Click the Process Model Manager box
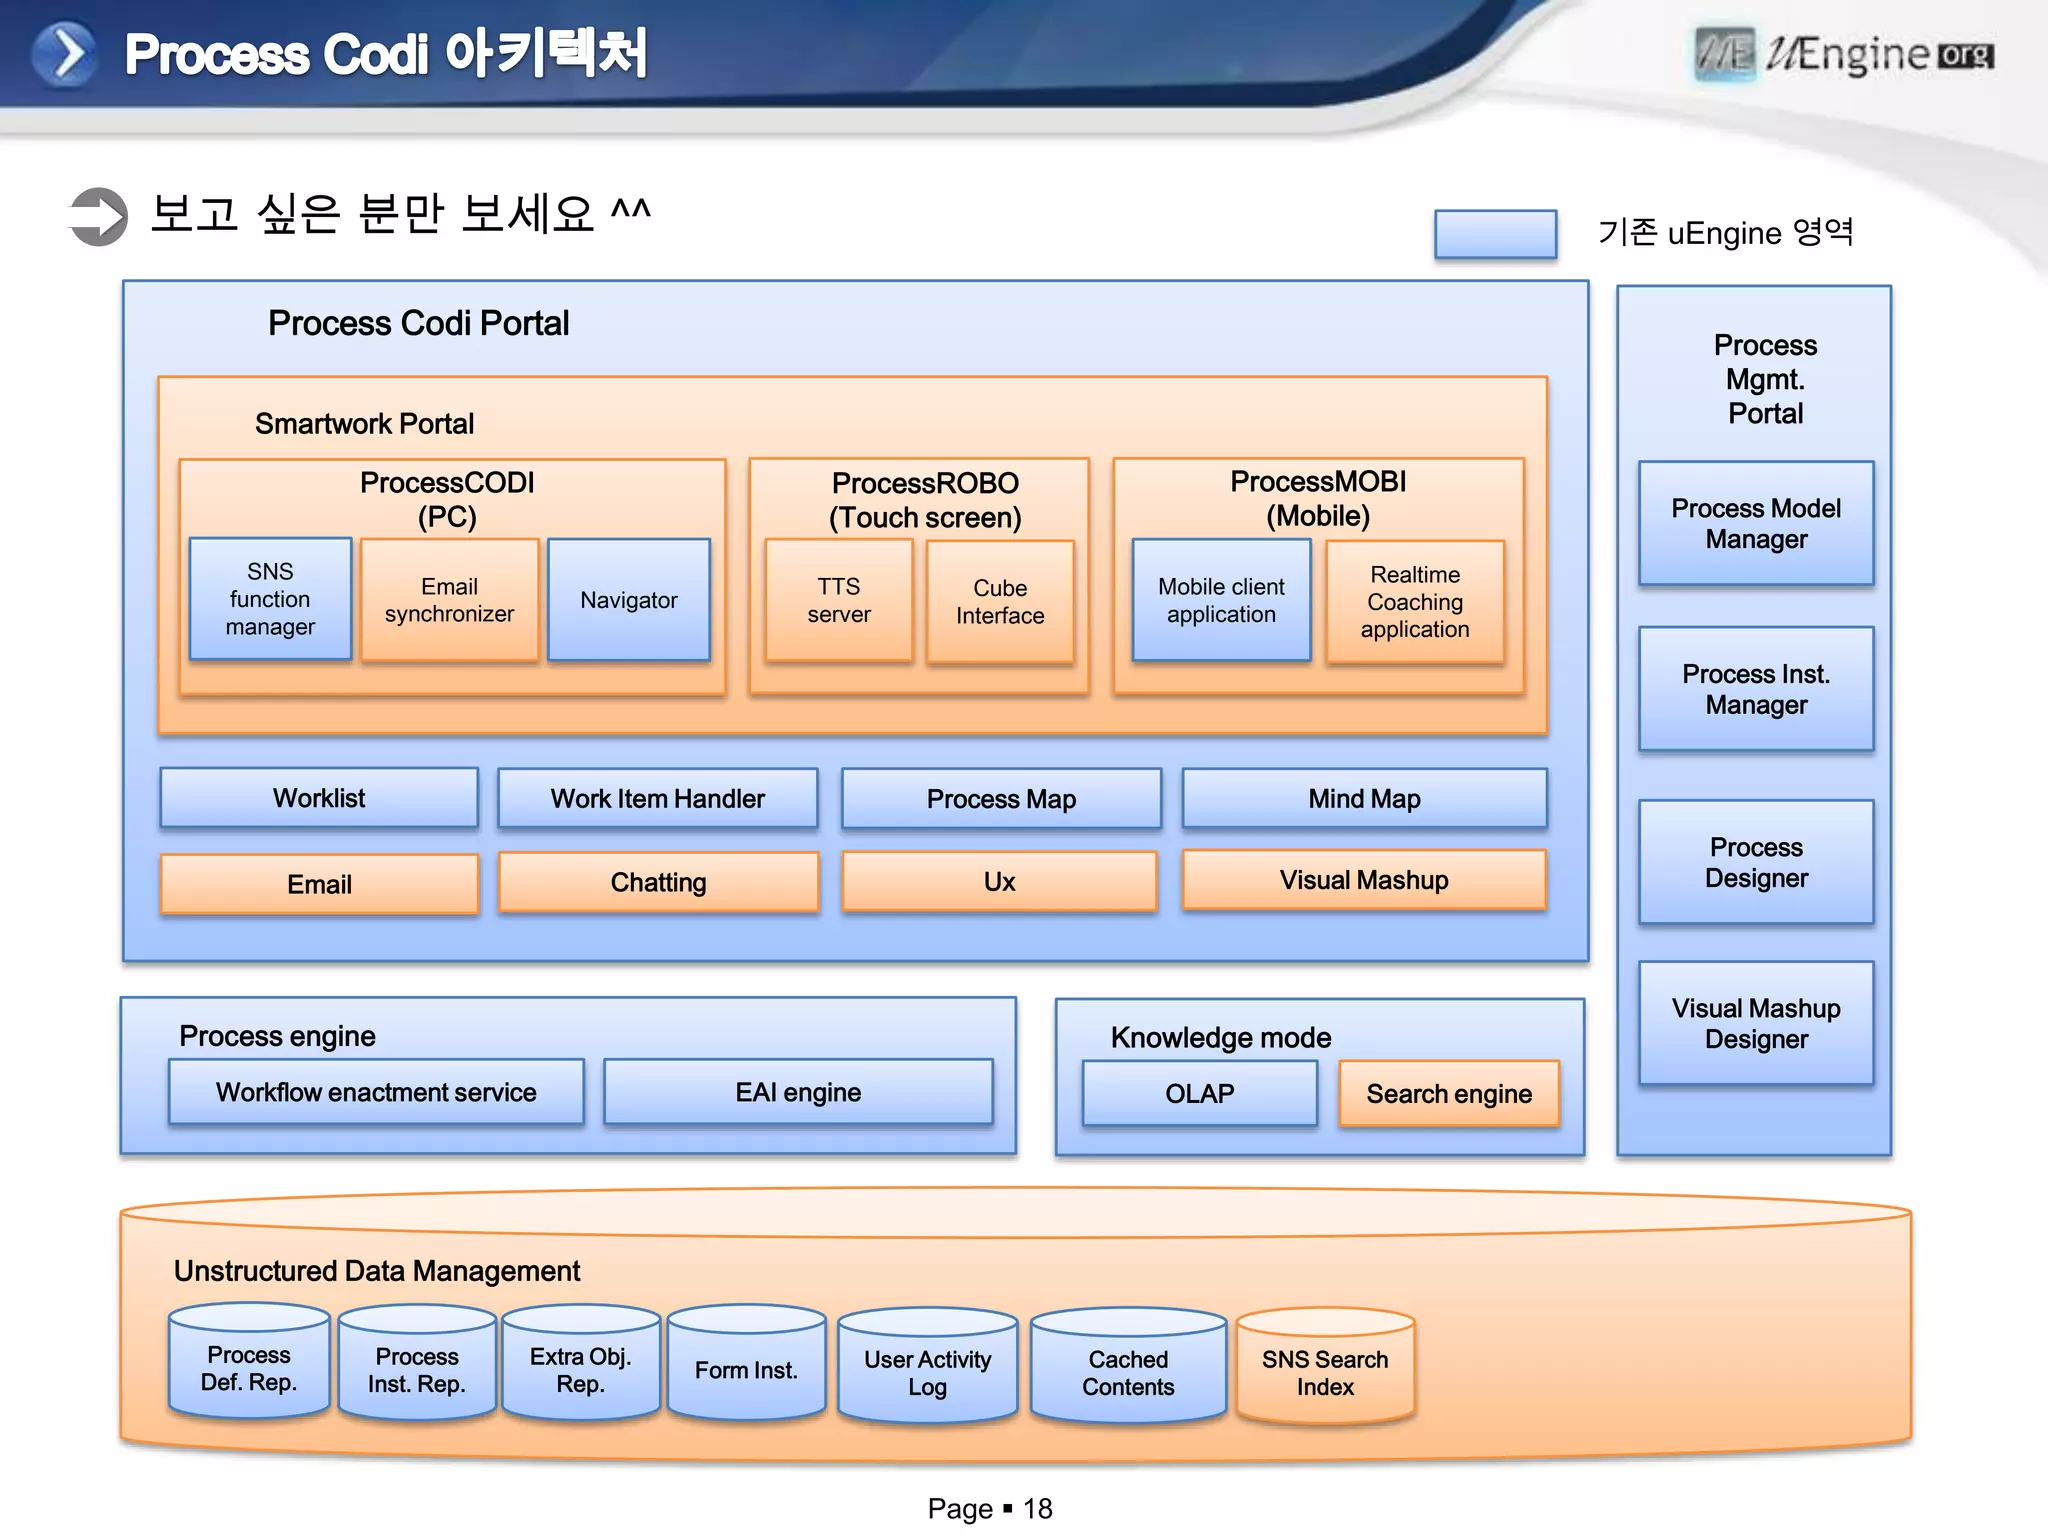This screenshot has width=2048, height=1536. [x=1755, y=523]
